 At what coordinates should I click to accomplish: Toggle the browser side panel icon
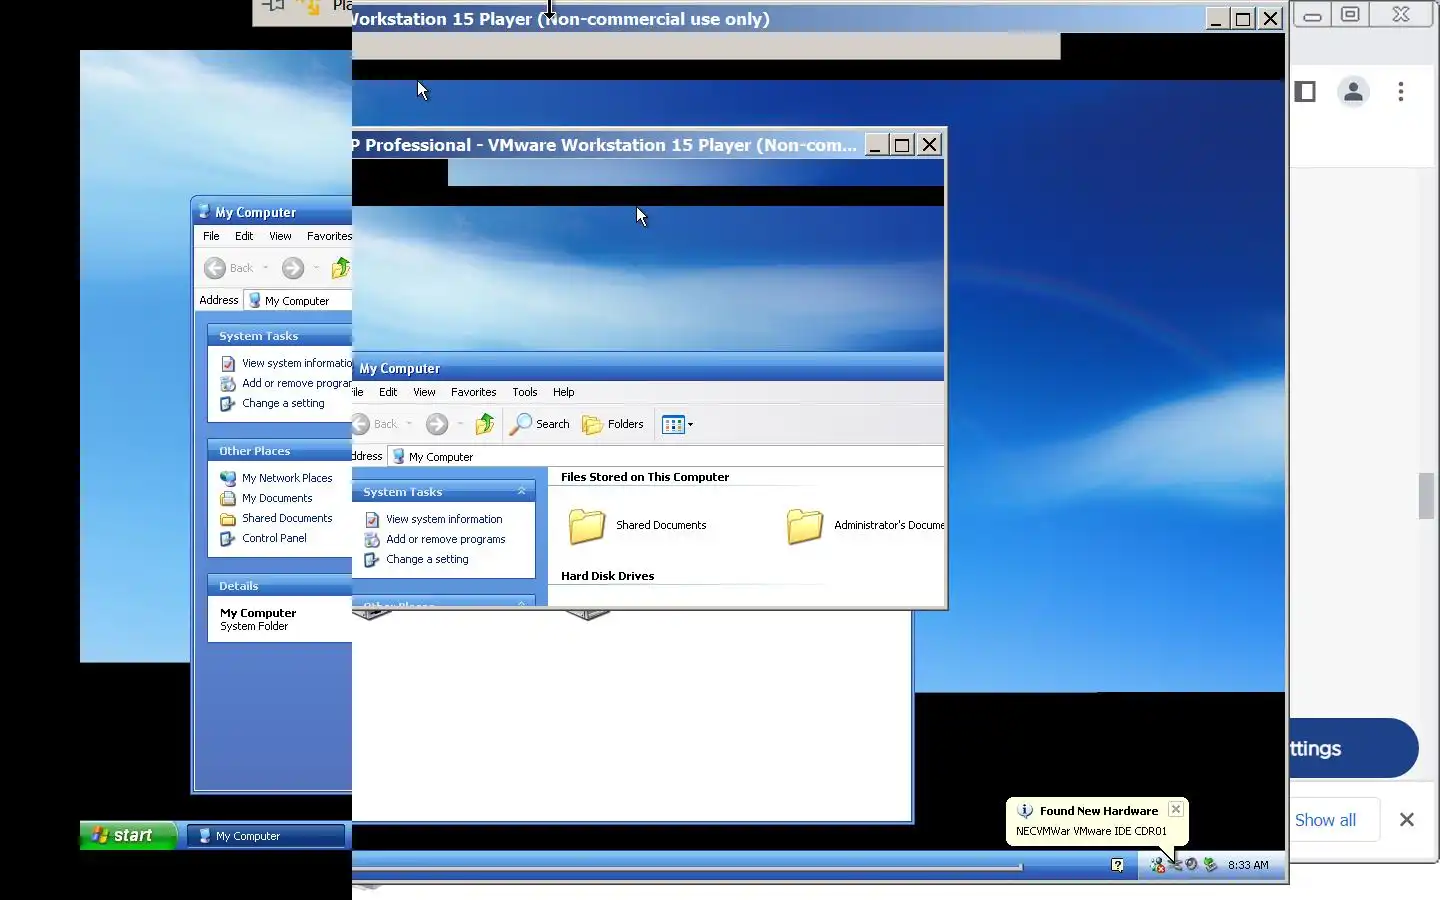tap(1305, 92)
